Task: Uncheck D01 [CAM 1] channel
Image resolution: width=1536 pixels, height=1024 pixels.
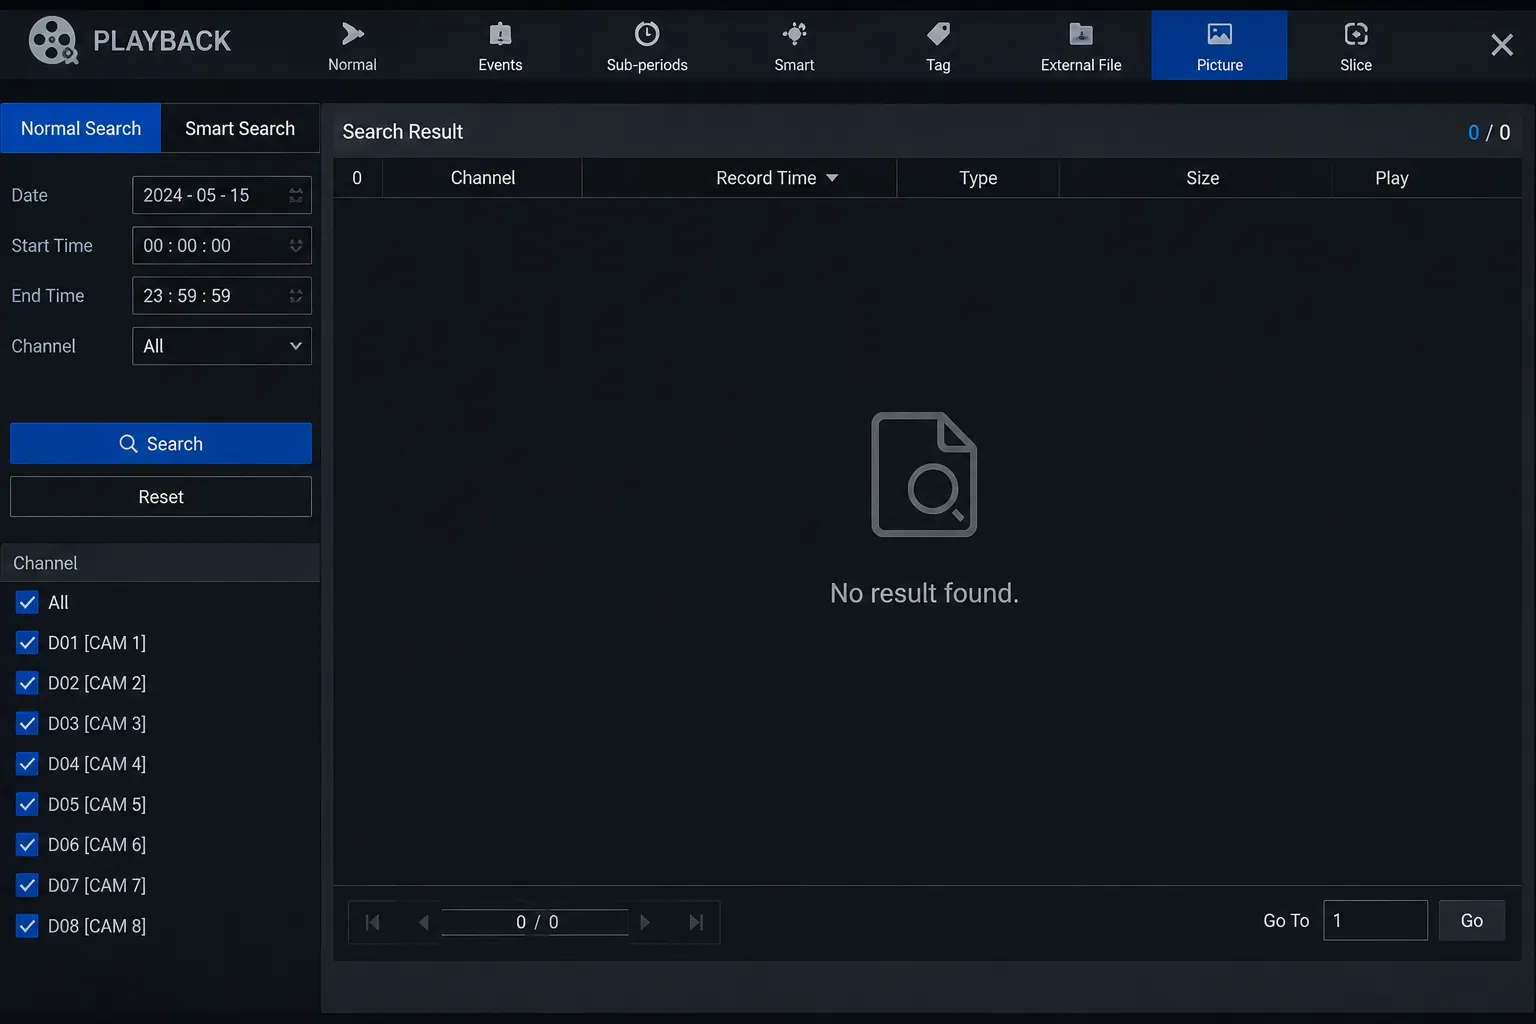Action: point(27,643)
